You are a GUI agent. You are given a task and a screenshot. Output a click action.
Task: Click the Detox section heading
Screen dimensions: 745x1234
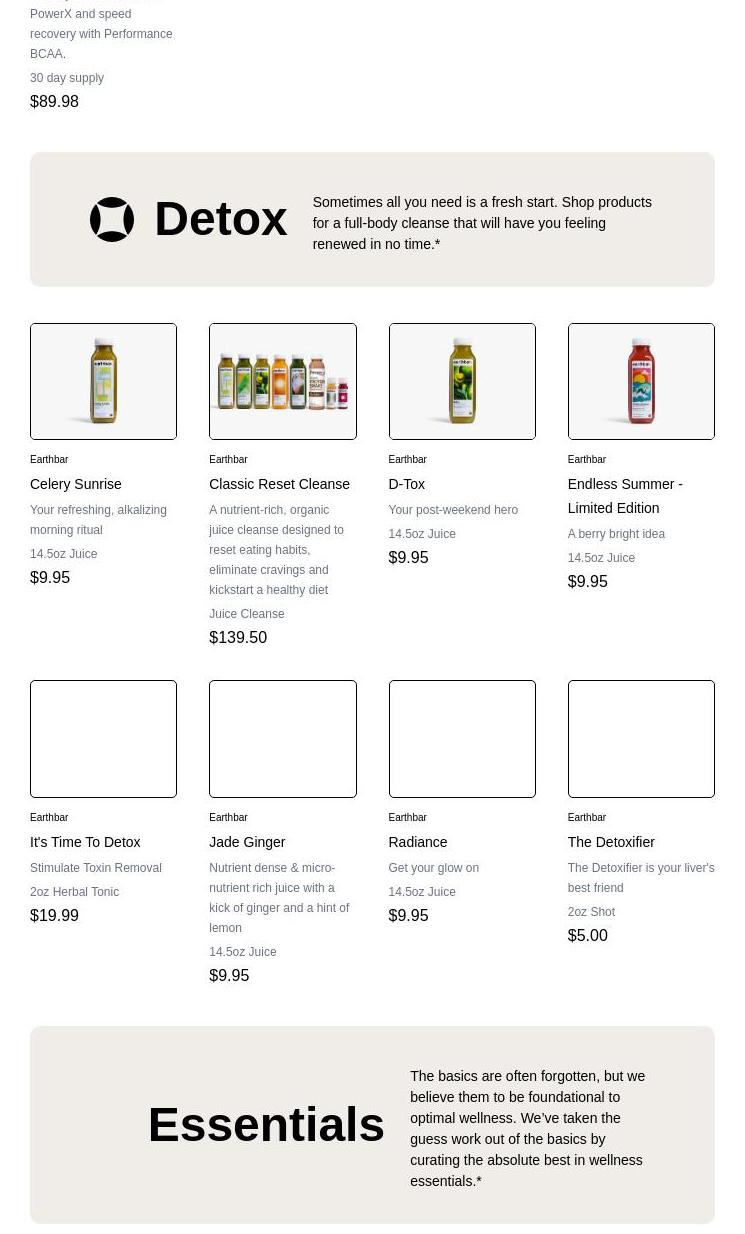(x=220, y=219)
